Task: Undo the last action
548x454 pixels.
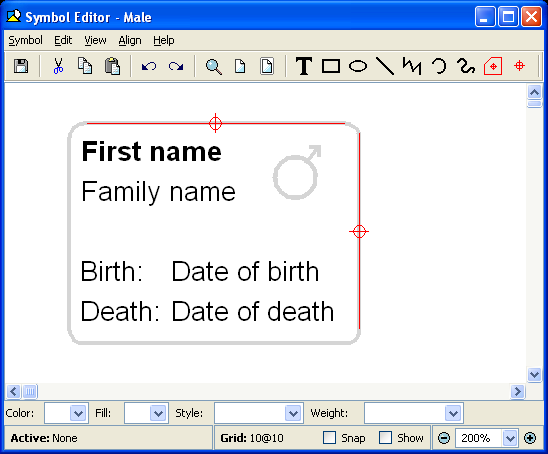Action: coord(149,66)
